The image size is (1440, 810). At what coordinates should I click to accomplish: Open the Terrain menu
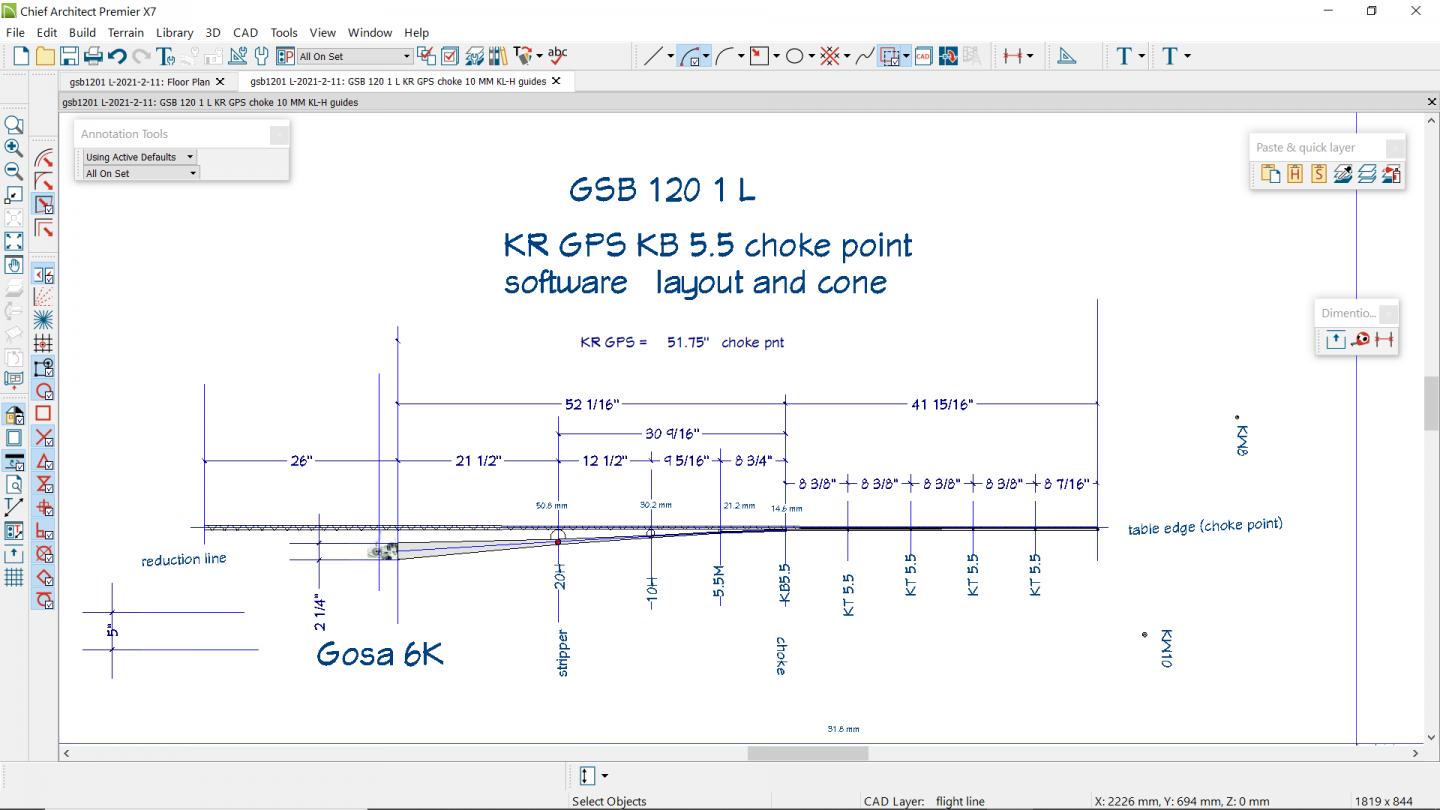(x=126, y=32)
